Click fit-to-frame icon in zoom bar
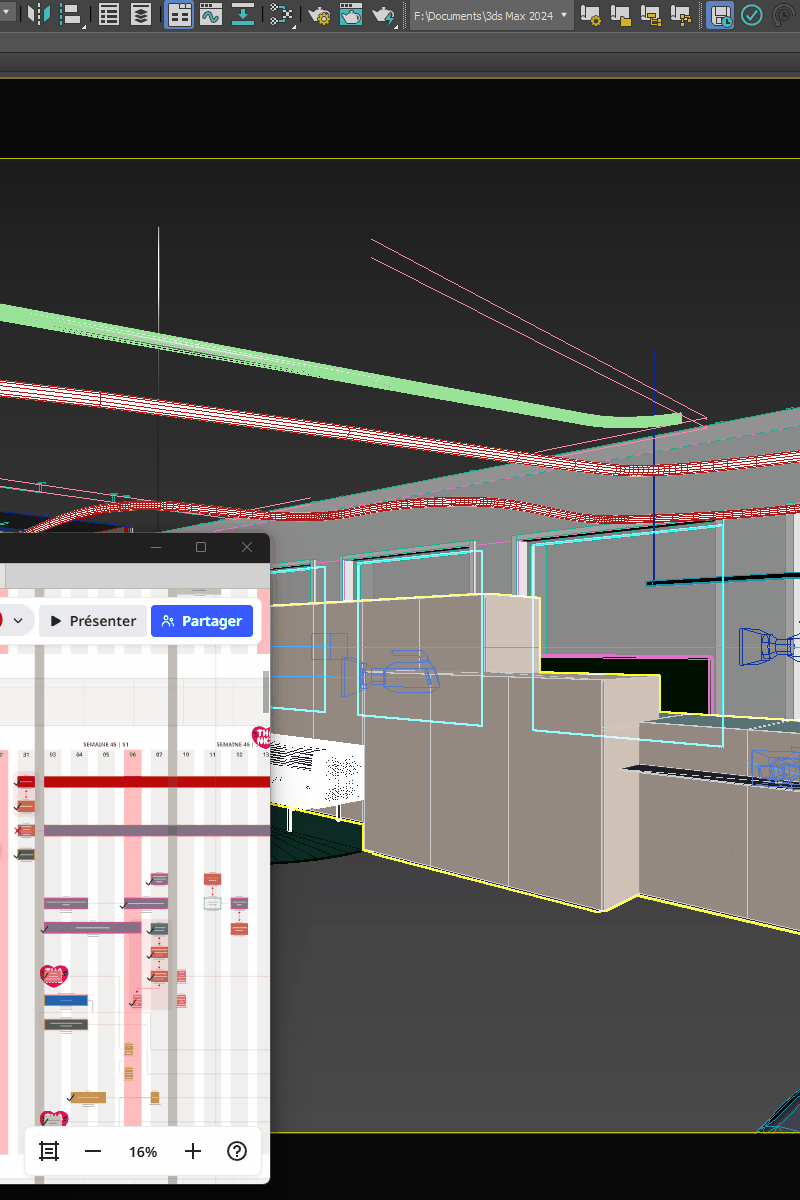 click(49, 1151)
